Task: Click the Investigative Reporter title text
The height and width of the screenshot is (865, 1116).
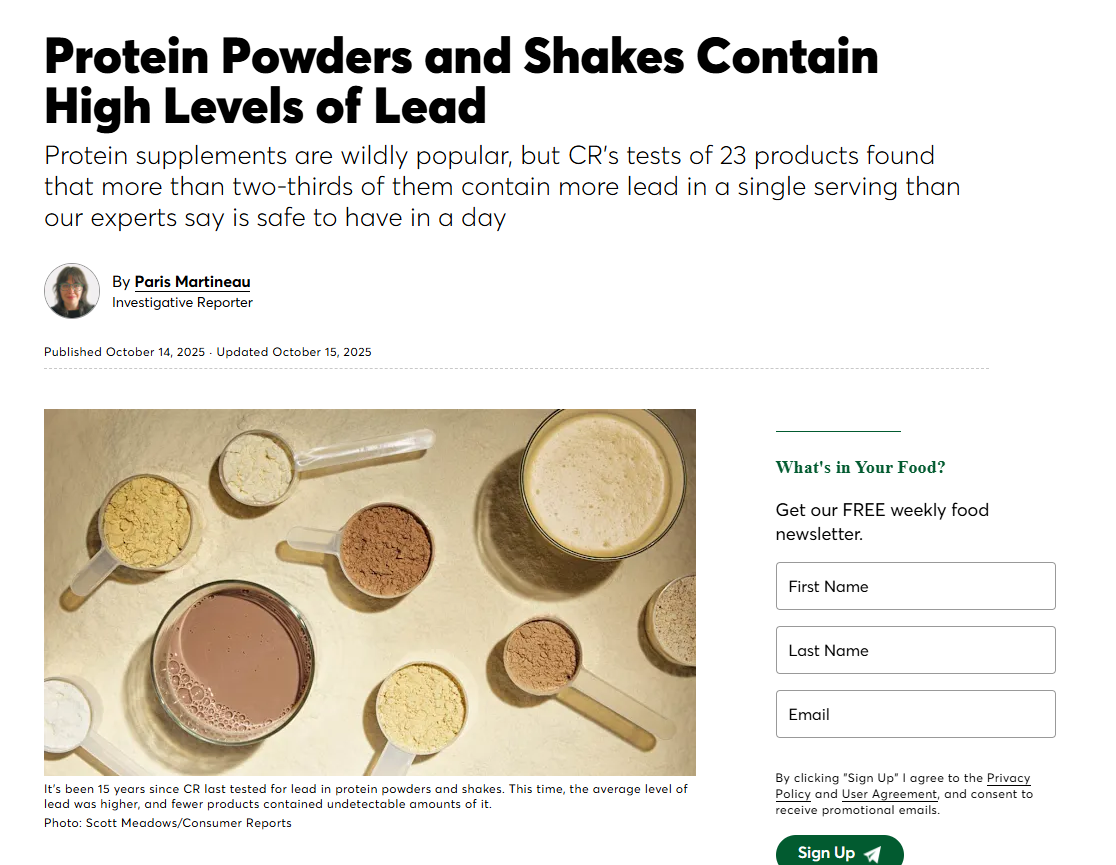Action: [182, 303]
